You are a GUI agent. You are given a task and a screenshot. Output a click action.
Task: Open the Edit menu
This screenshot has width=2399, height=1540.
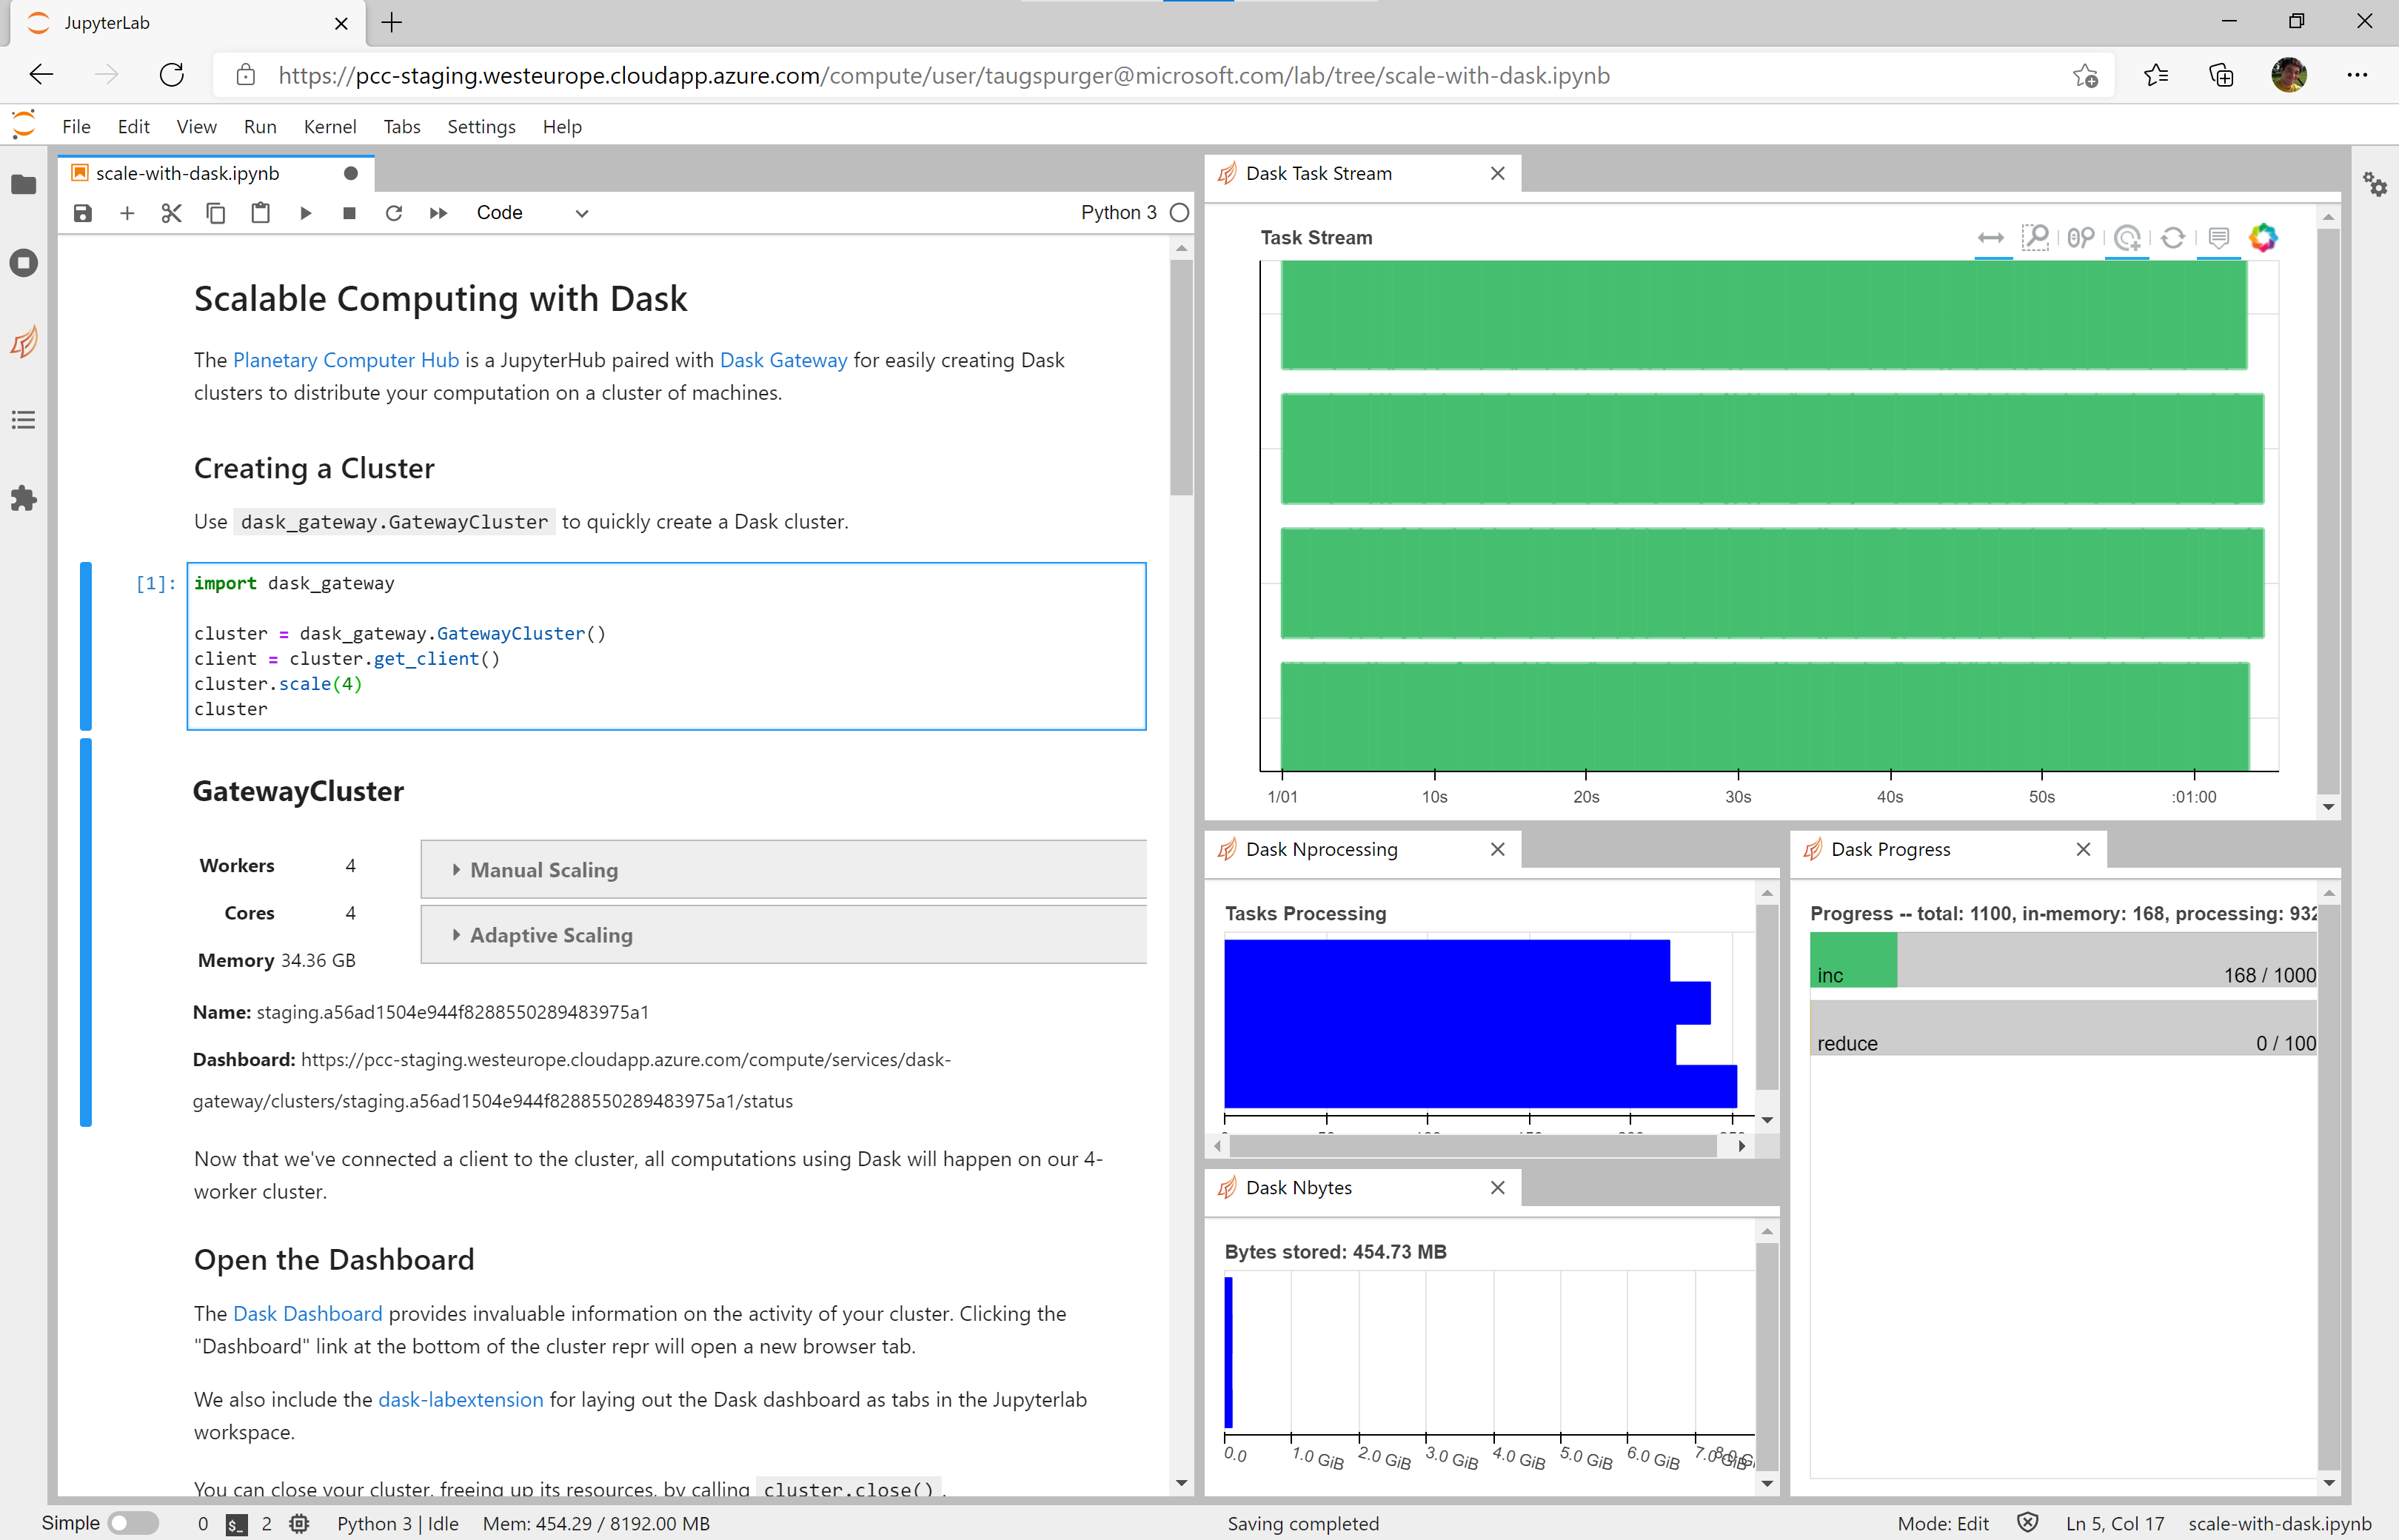pos(133,127)
